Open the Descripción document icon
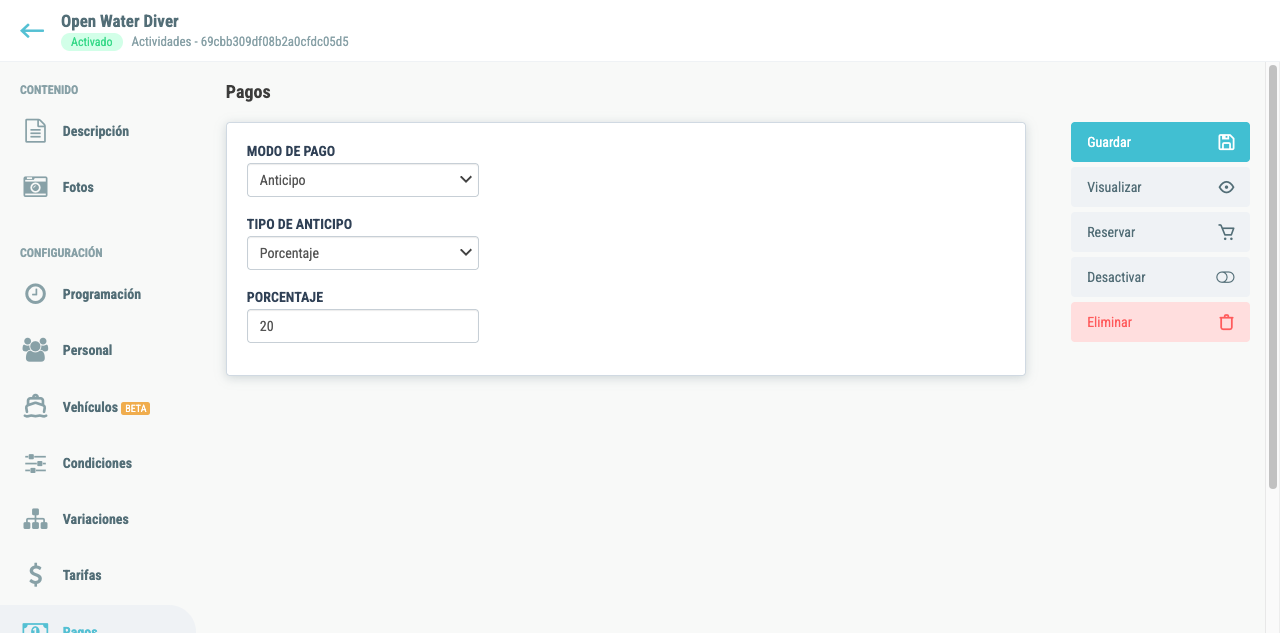This screenshot has width=1280, height=633. click(36, 131)
